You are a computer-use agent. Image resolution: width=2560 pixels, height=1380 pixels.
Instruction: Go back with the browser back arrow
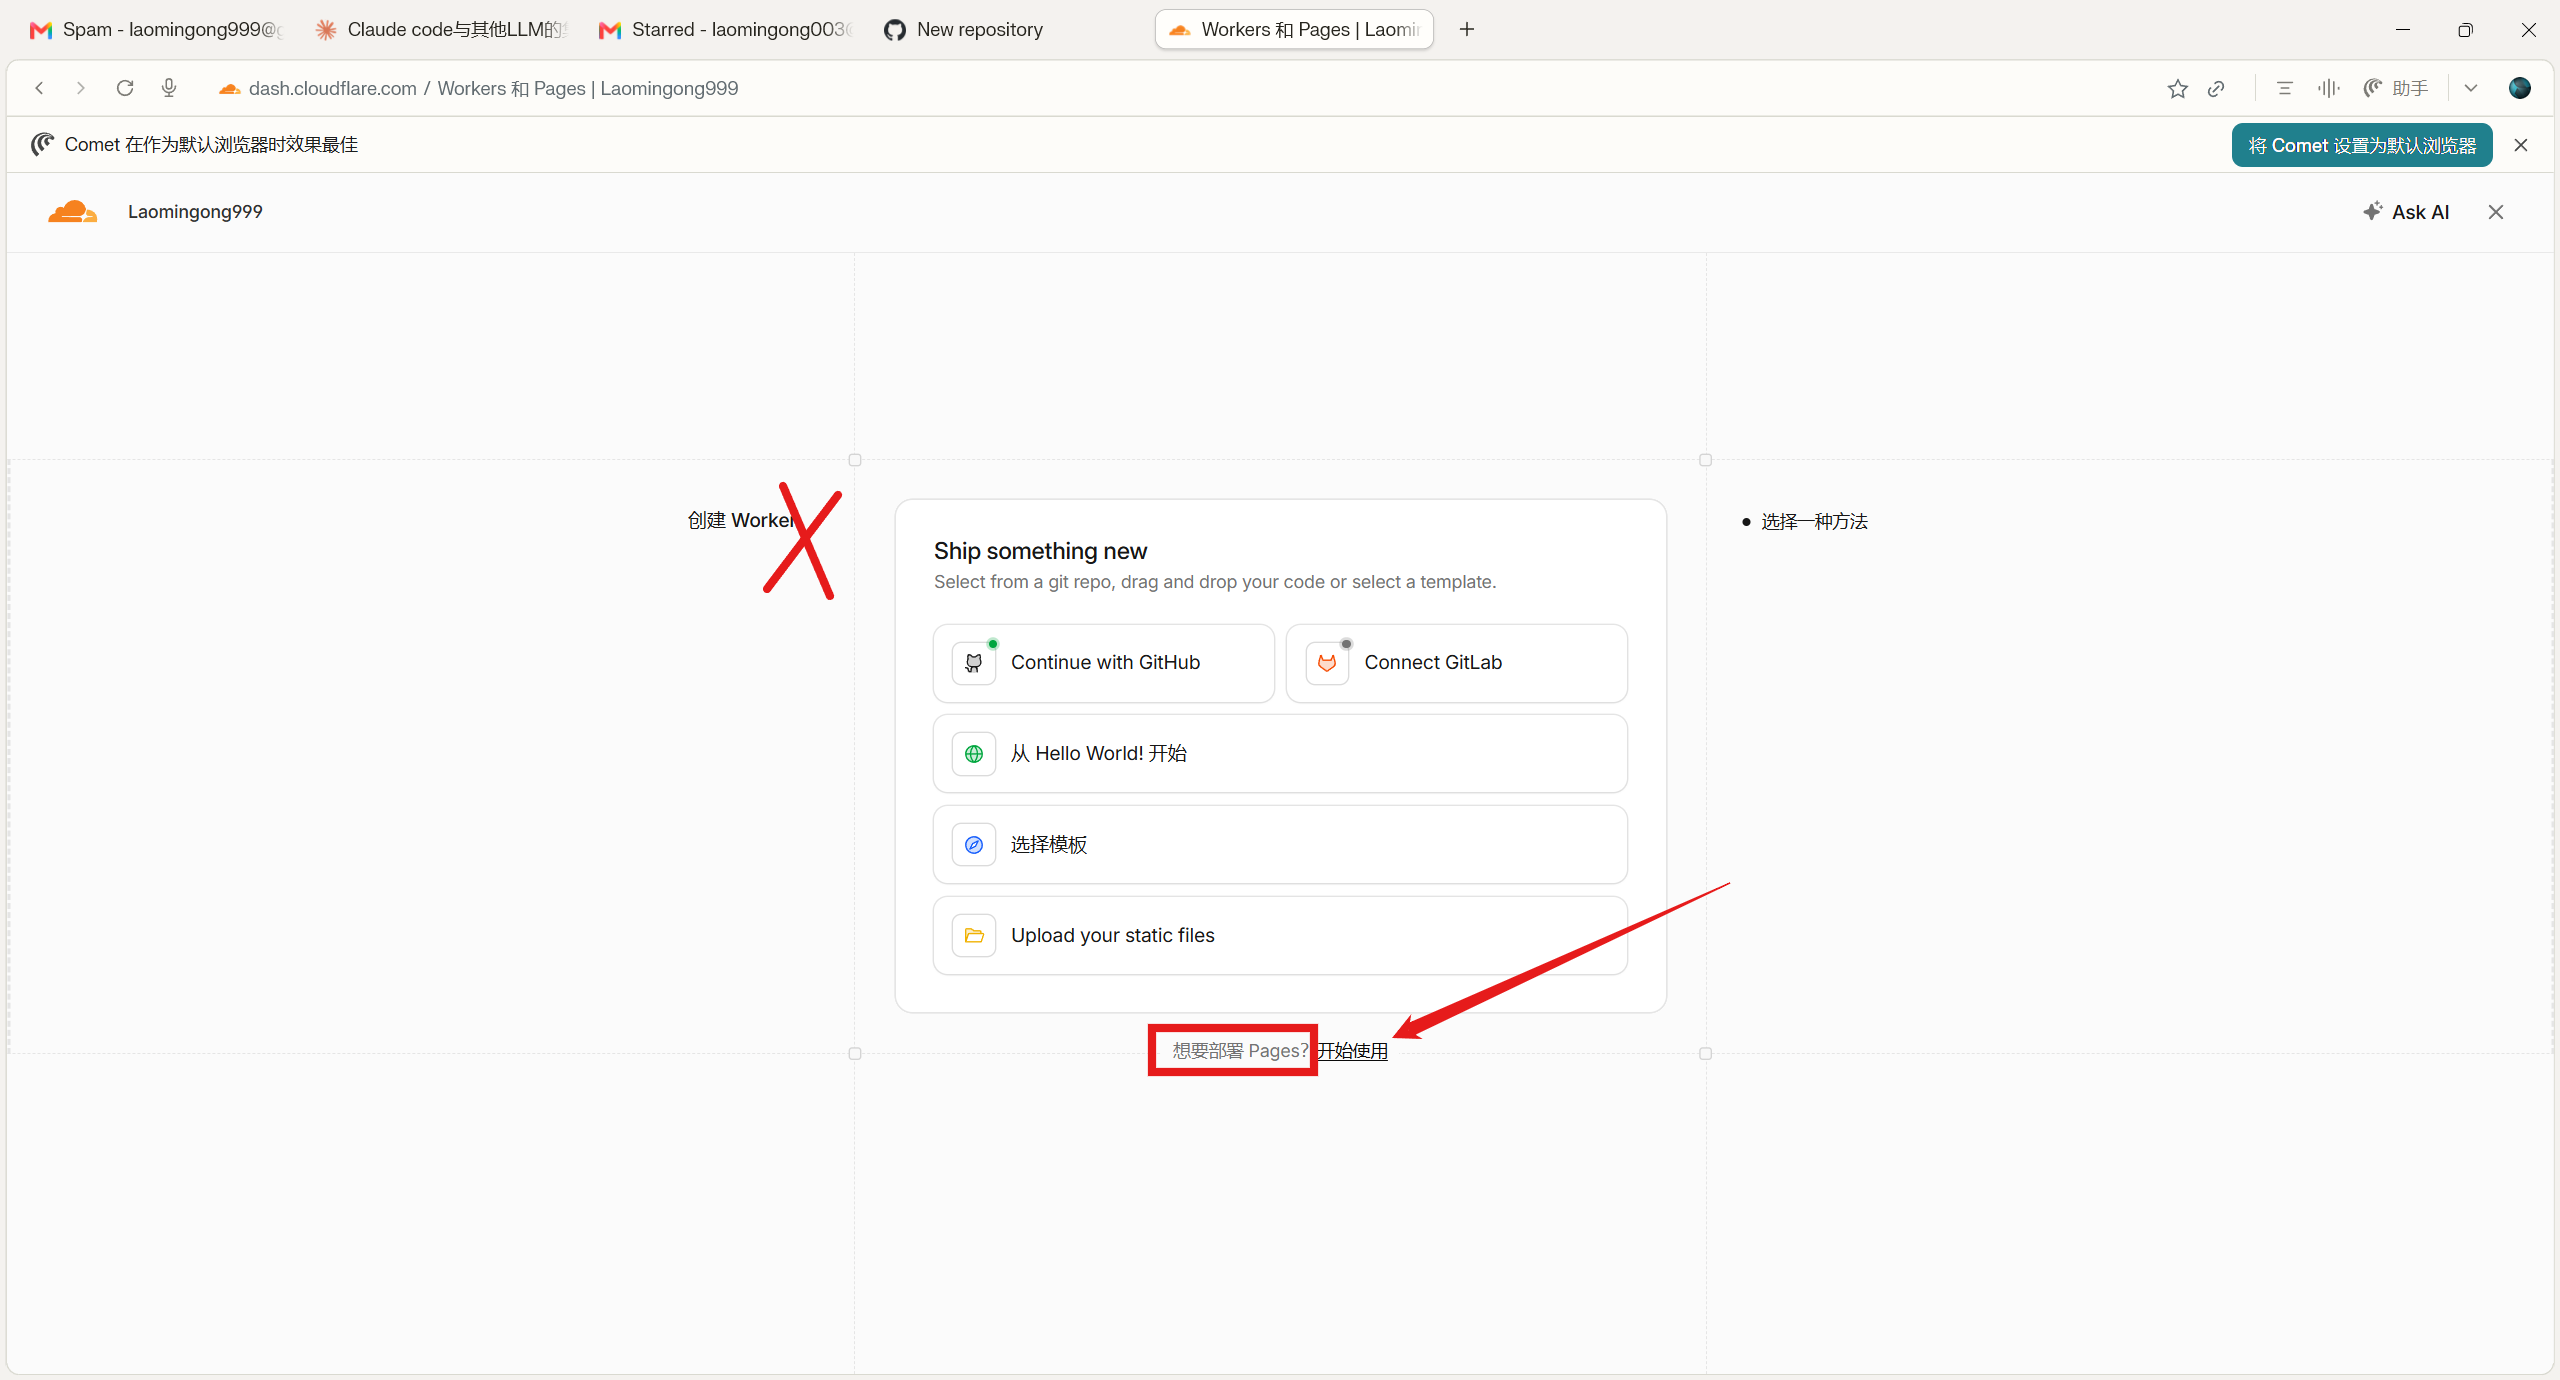(x=39, y=88)
